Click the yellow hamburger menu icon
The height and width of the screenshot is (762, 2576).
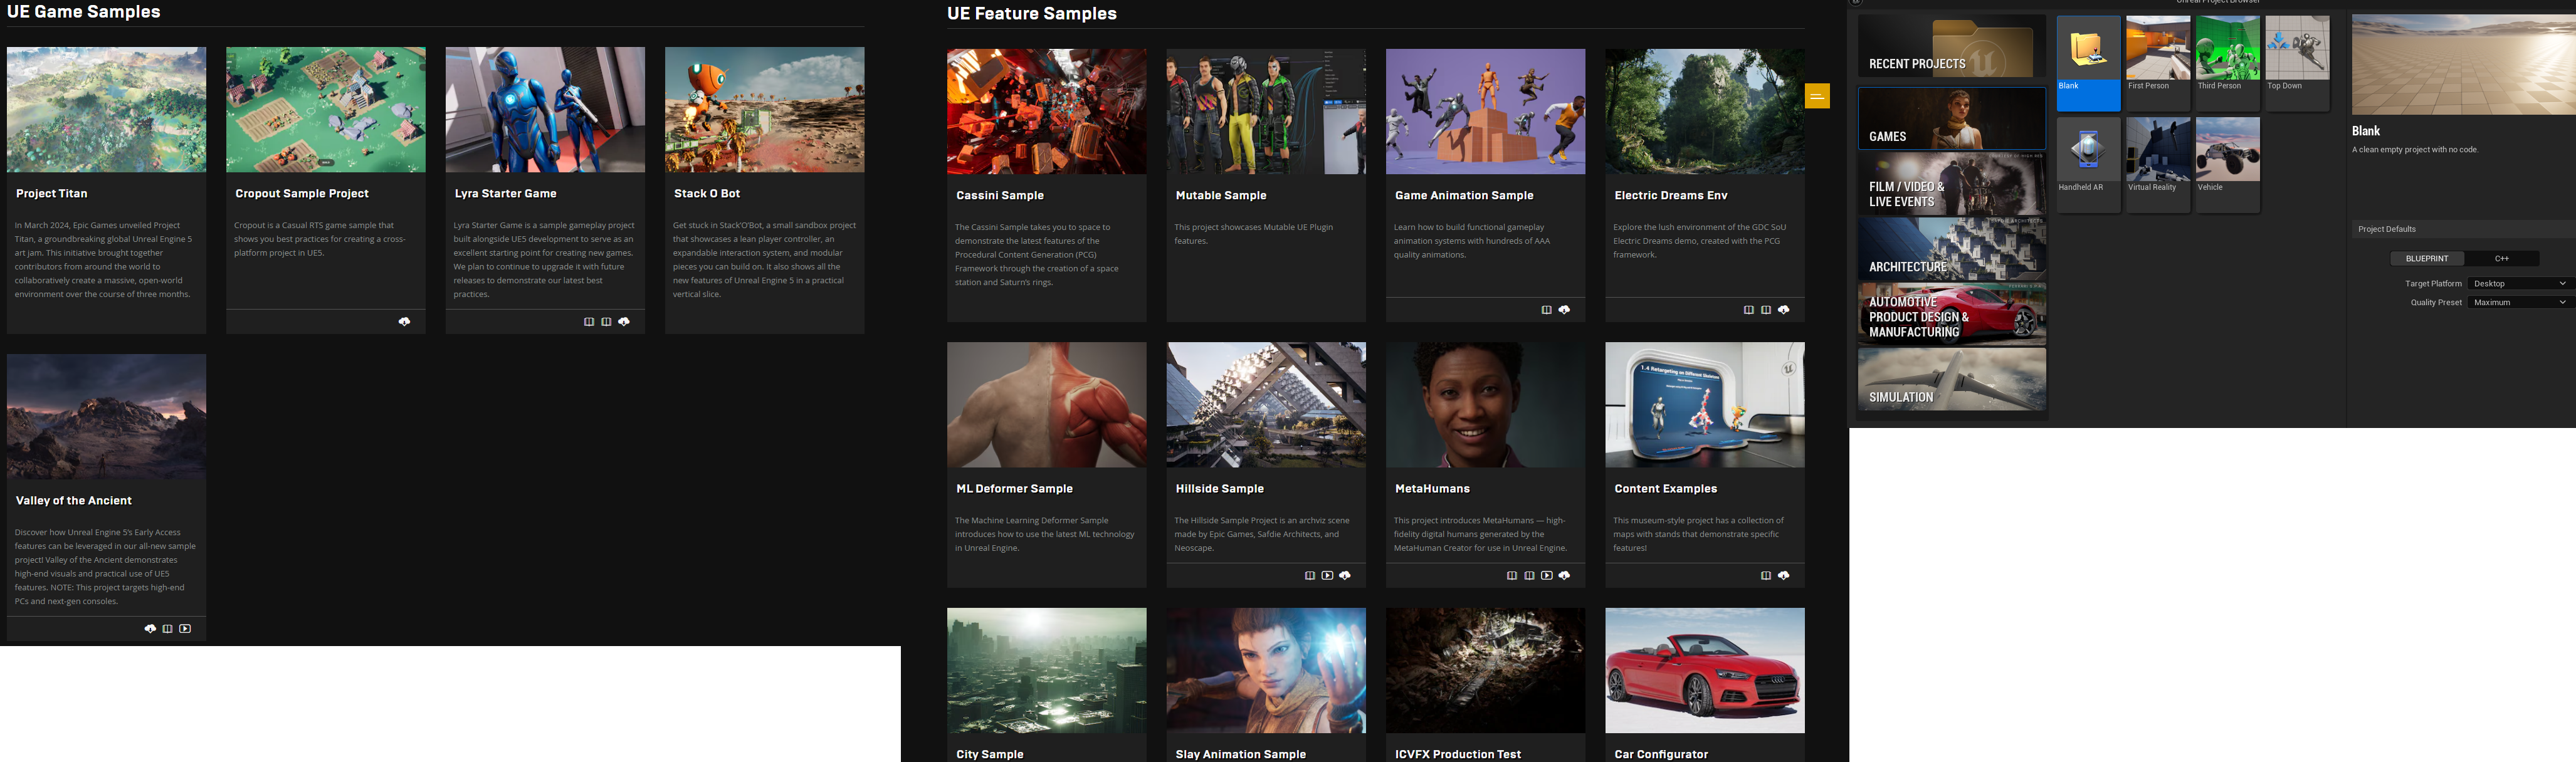(1817, 96)
